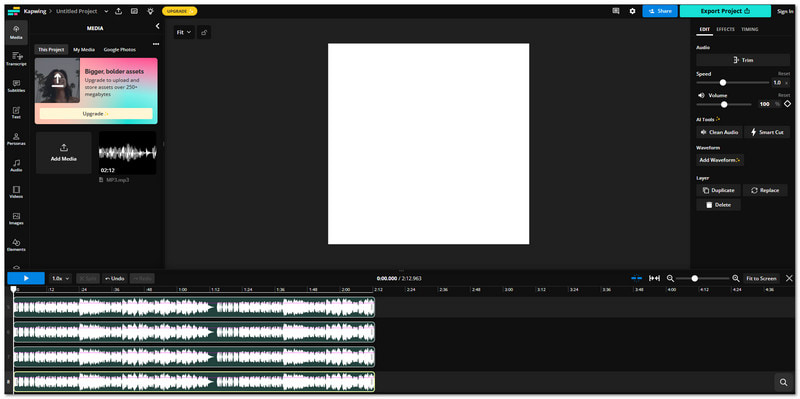800x399 pixels.
Task: Open the Videos sidebar tool
Action: [x=16, y=192]
